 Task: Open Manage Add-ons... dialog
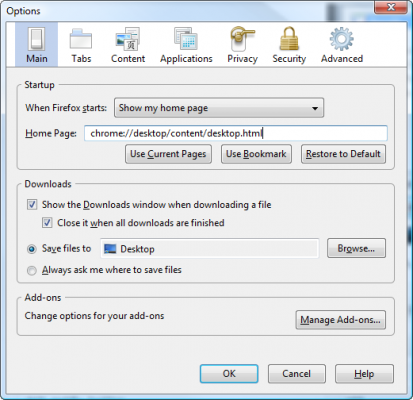[x=341, y=320]
